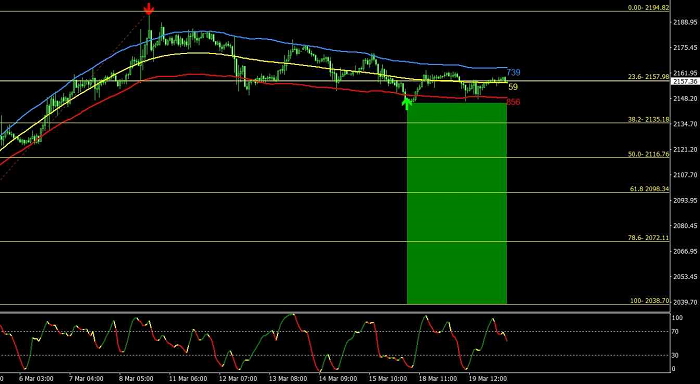Viewport: 700px width, 384px height.
Task: Select the blue moving average label 739
Action: pos(513,72)
